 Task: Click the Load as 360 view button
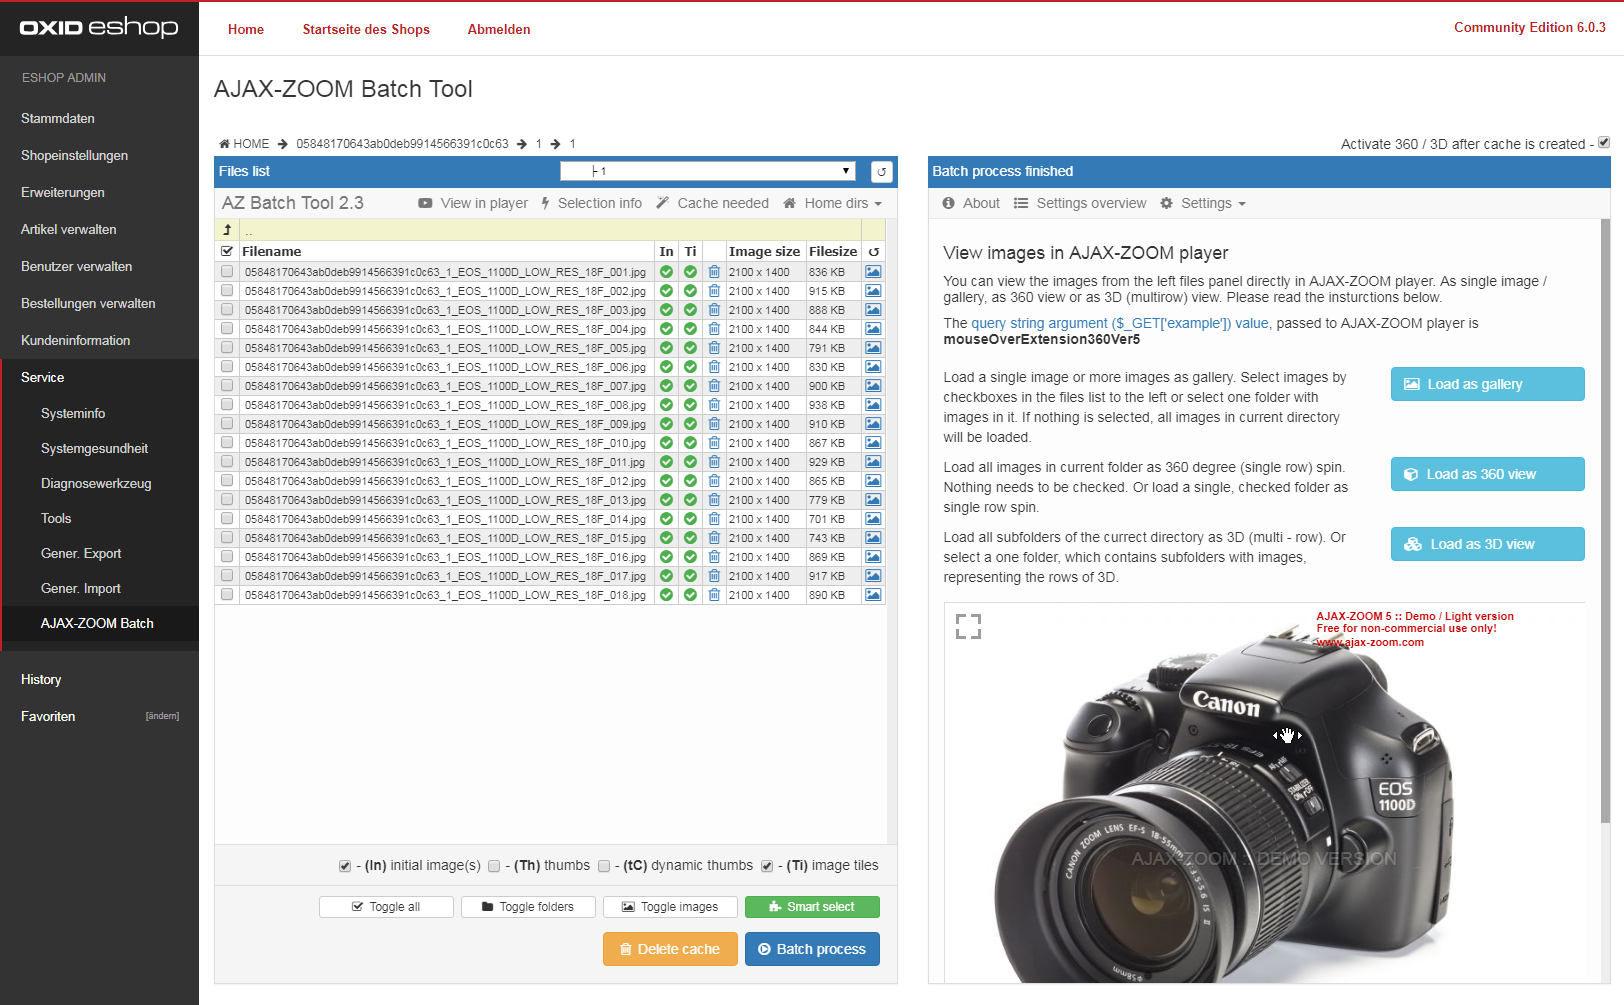click(x=1487, y=474)
